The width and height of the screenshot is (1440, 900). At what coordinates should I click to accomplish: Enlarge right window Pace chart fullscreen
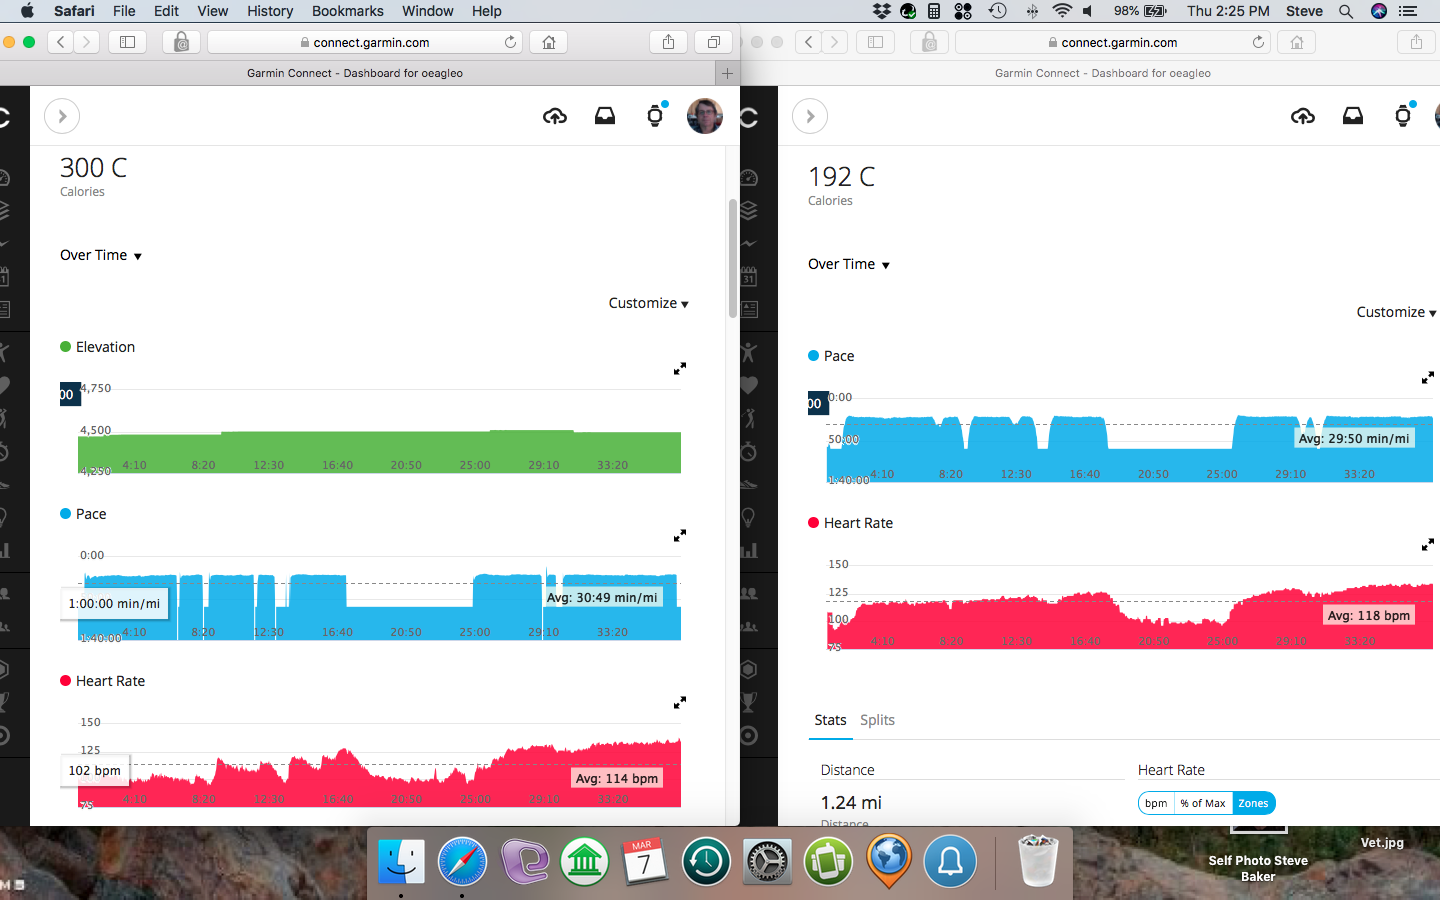coord(1428,378)
